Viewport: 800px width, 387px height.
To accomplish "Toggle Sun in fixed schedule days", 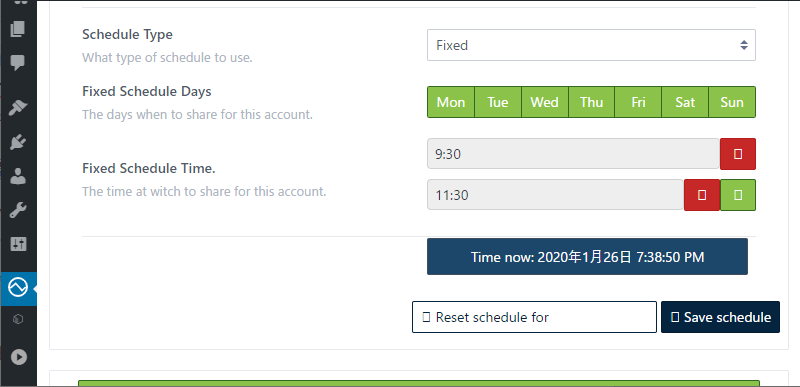I will (732, 102).
